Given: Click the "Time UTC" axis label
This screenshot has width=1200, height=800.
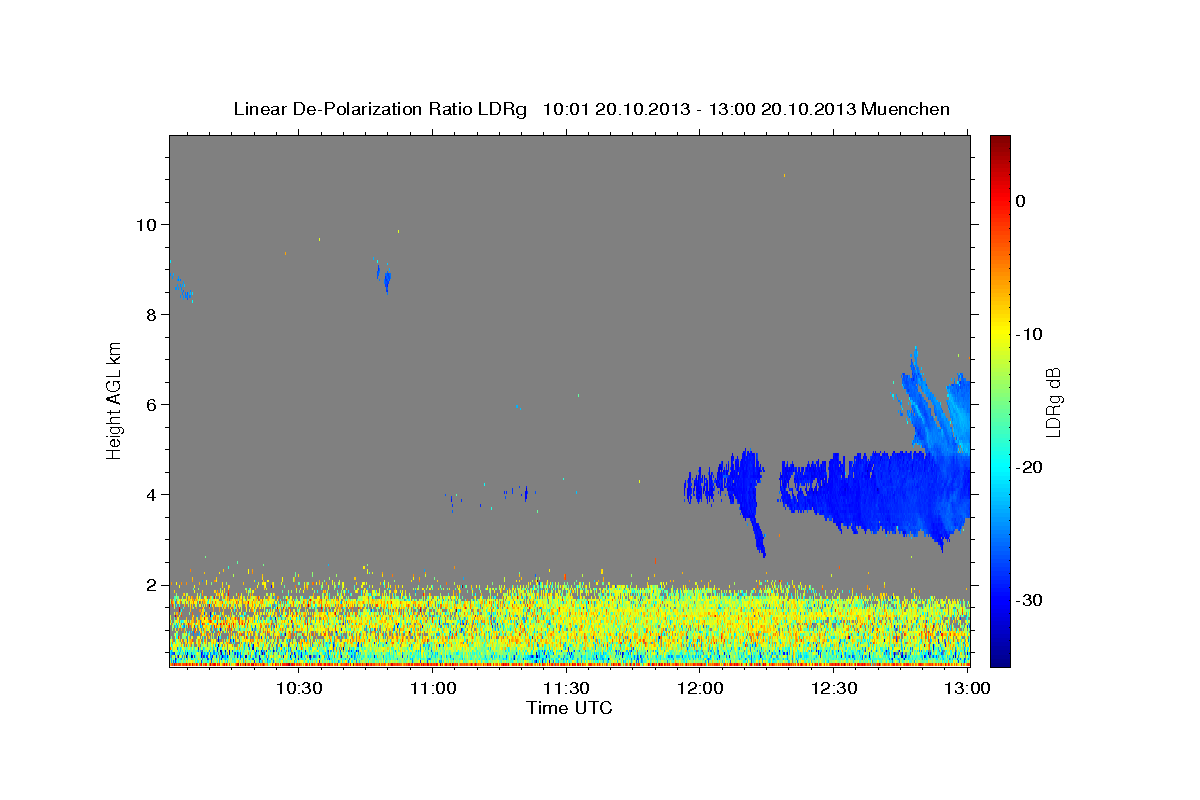Looking at the screenshot, I should 569,708.
